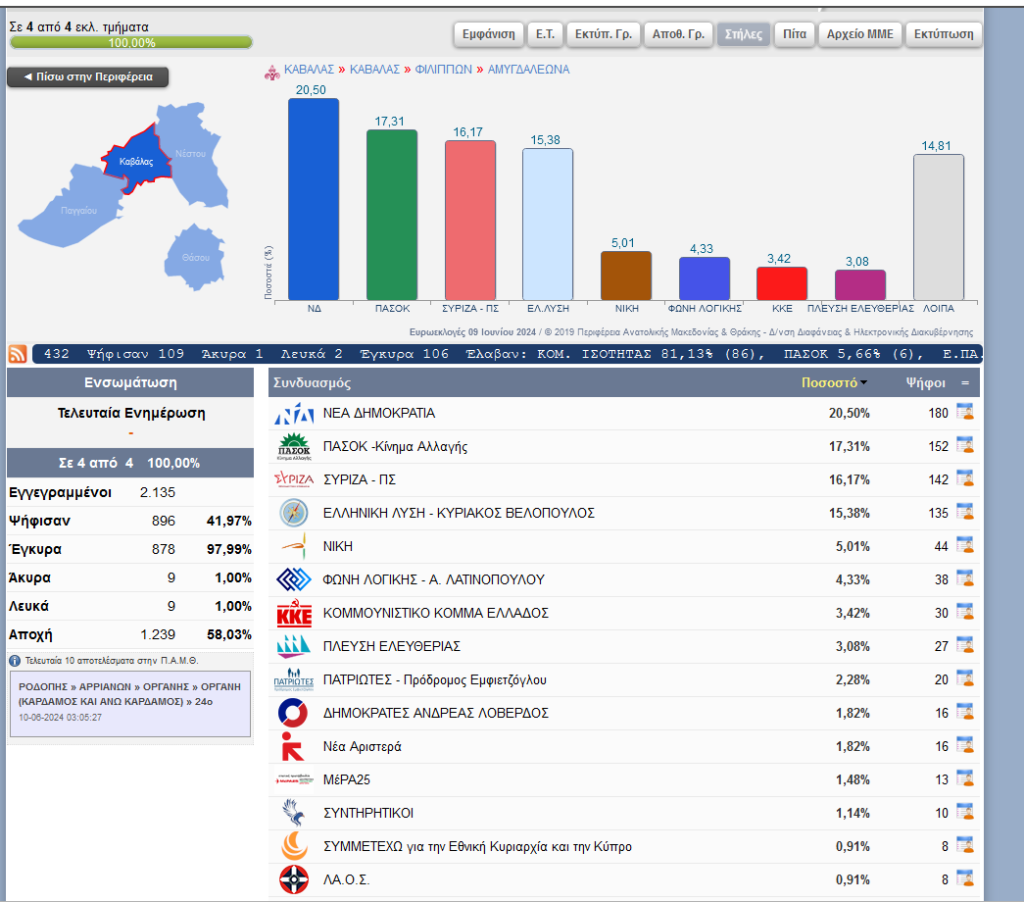Open candidate details icon for ΝΕΑ ΔΗΜΟΚΡΑΤΙΑ row
The image size is (1024, 902).
(x=965, y=413)
